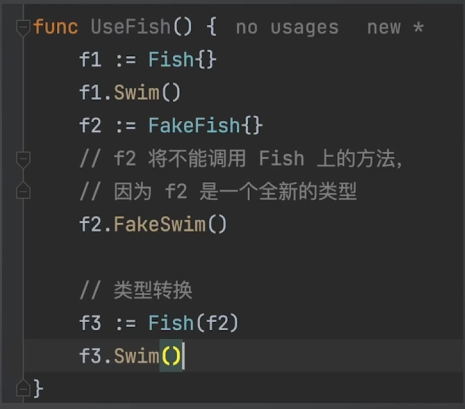This screenshot has width=465, height=409.
Task: Click the FakeSwim method call
Action: pos(160,224)
